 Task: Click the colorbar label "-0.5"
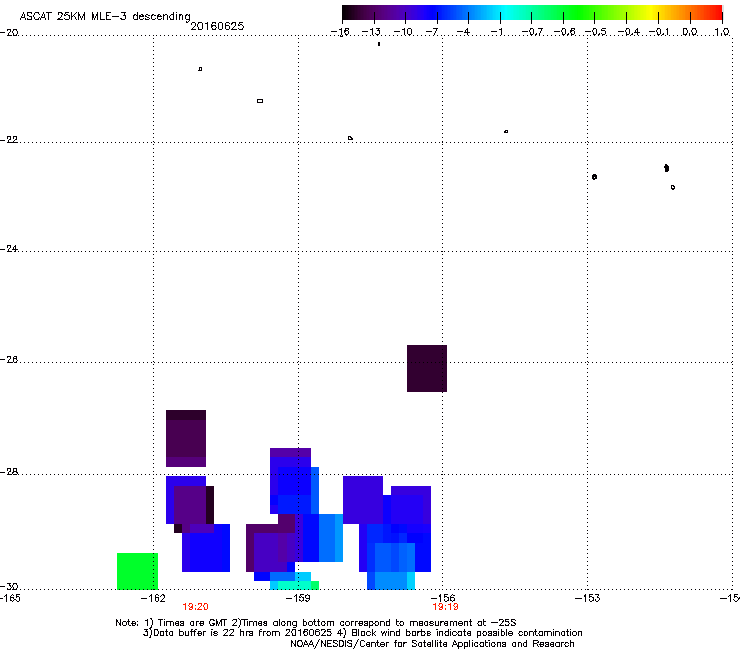coord(596,32)
